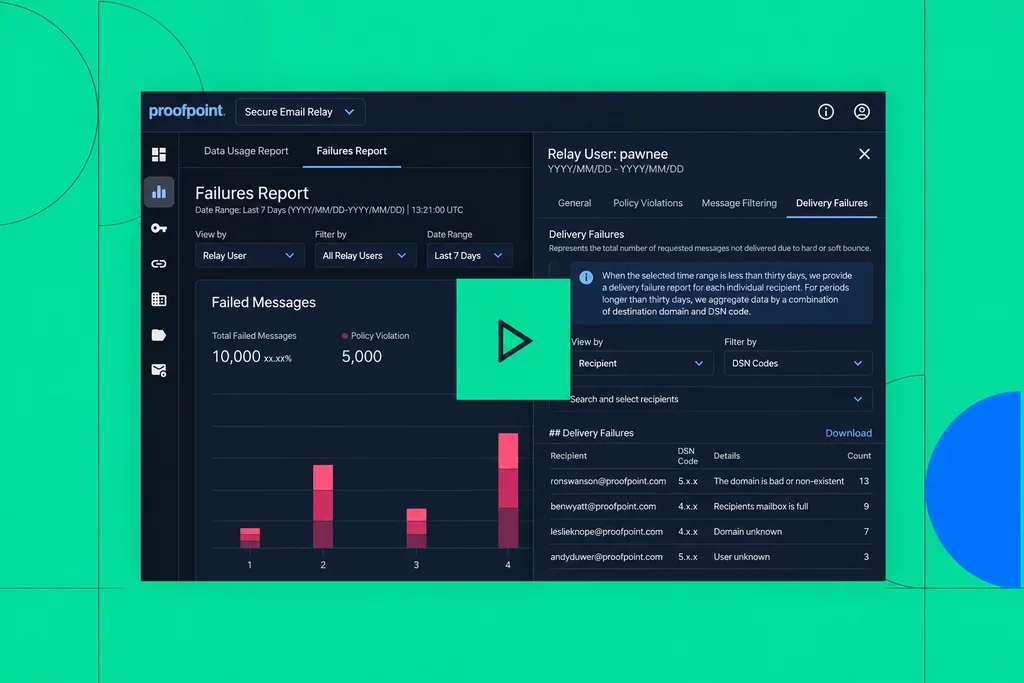Click the Count column header
The height and width of the screenshot is (683, 1024).
click(x=859, y=456)
